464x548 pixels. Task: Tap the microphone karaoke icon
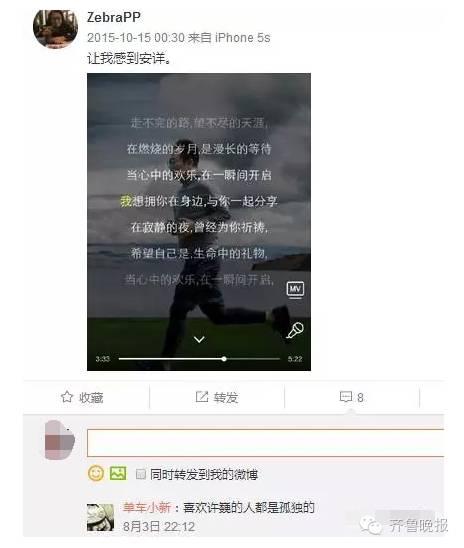(295, 331)
